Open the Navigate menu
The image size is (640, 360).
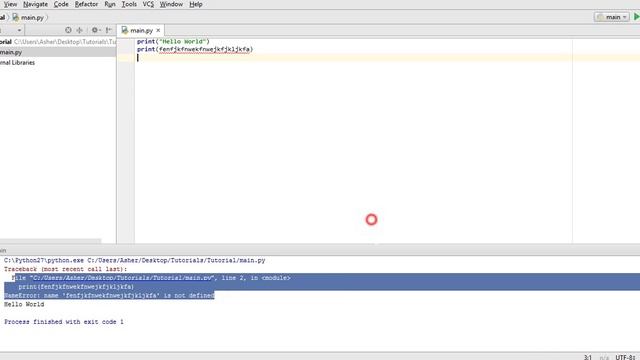click(x=35, y=4)
